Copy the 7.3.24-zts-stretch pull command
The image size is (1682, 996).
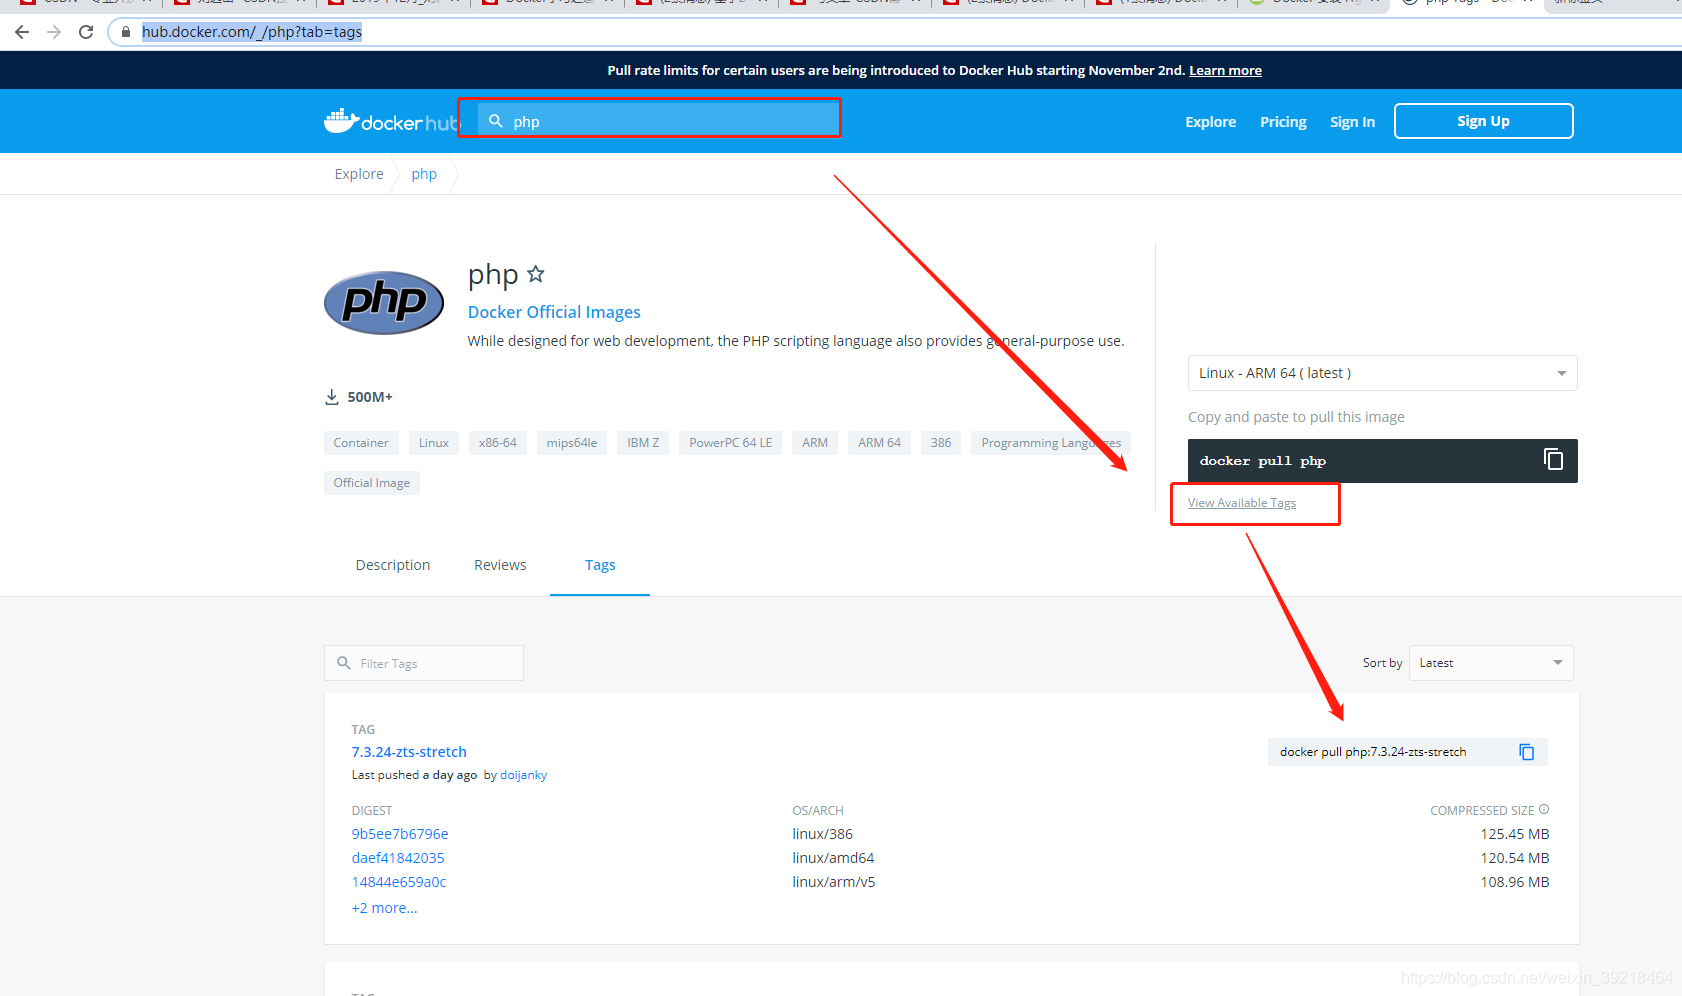pyautogui.click(x=1526, y=752)
